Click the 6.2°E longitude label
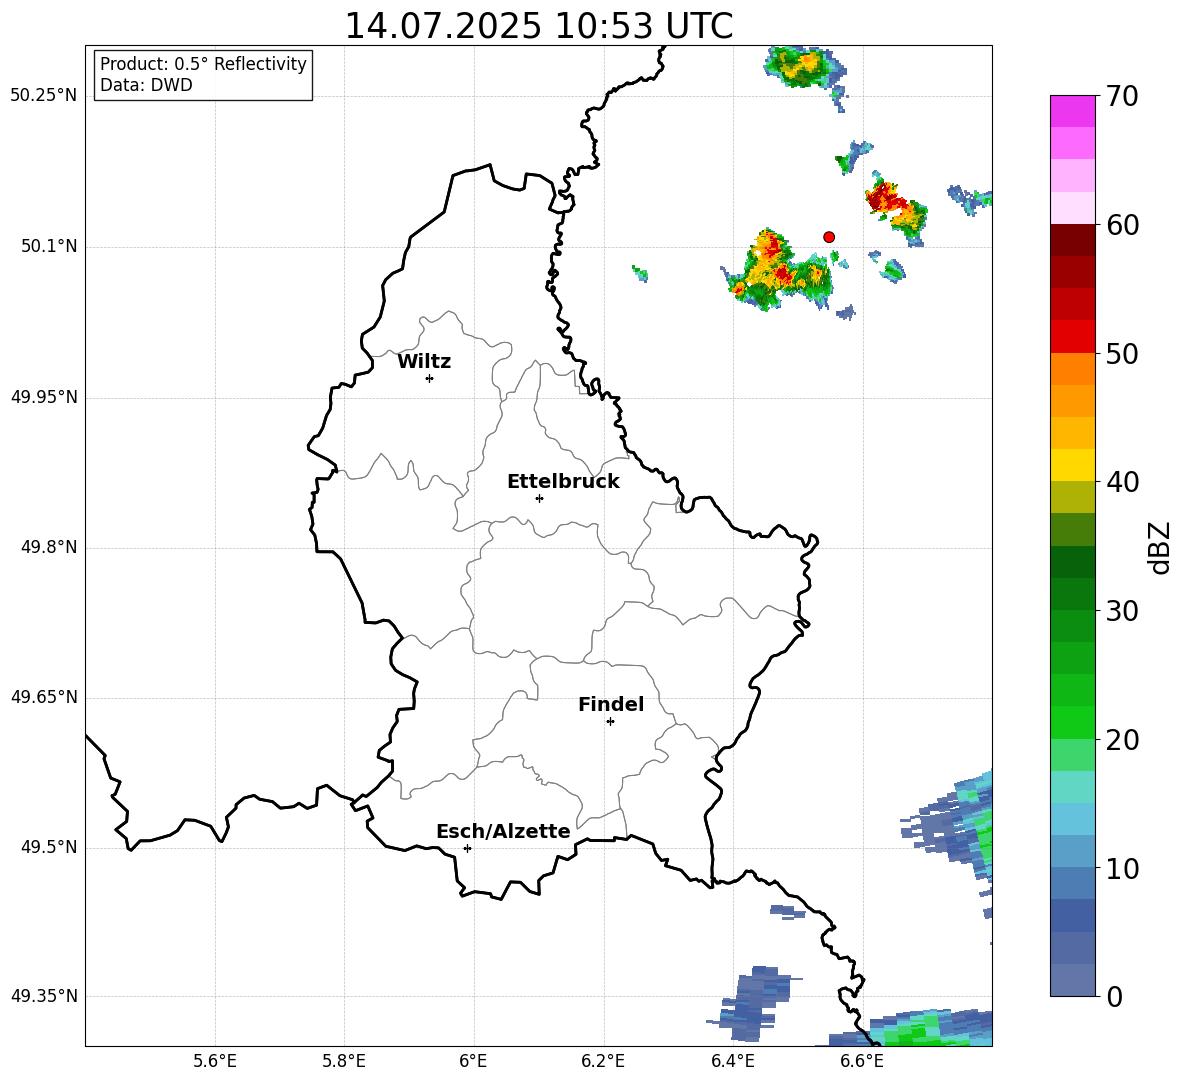Screen dimensions: 1184x1081 pos(603,1061)
